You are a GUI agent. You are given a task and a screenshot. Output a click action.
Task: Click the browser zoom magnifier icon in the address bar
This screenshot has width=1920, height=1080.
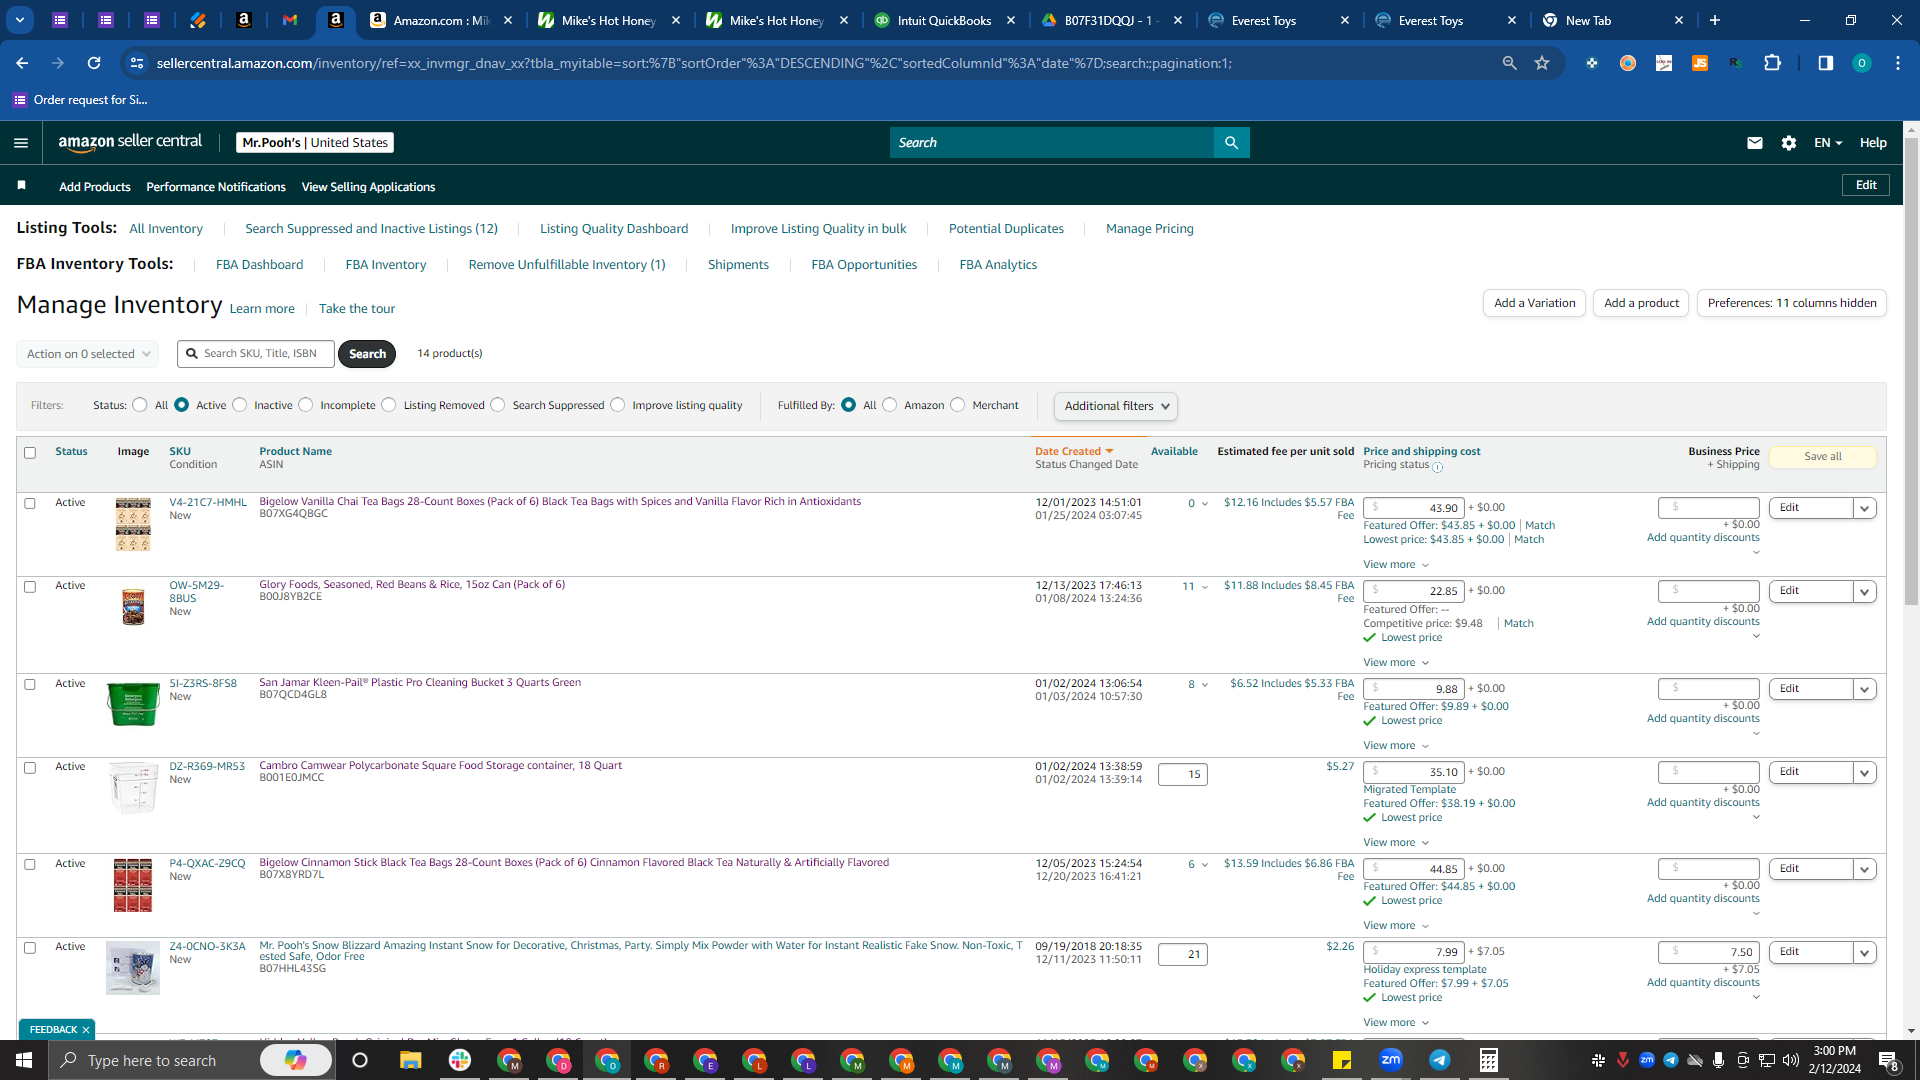[x=1509, y=63]
